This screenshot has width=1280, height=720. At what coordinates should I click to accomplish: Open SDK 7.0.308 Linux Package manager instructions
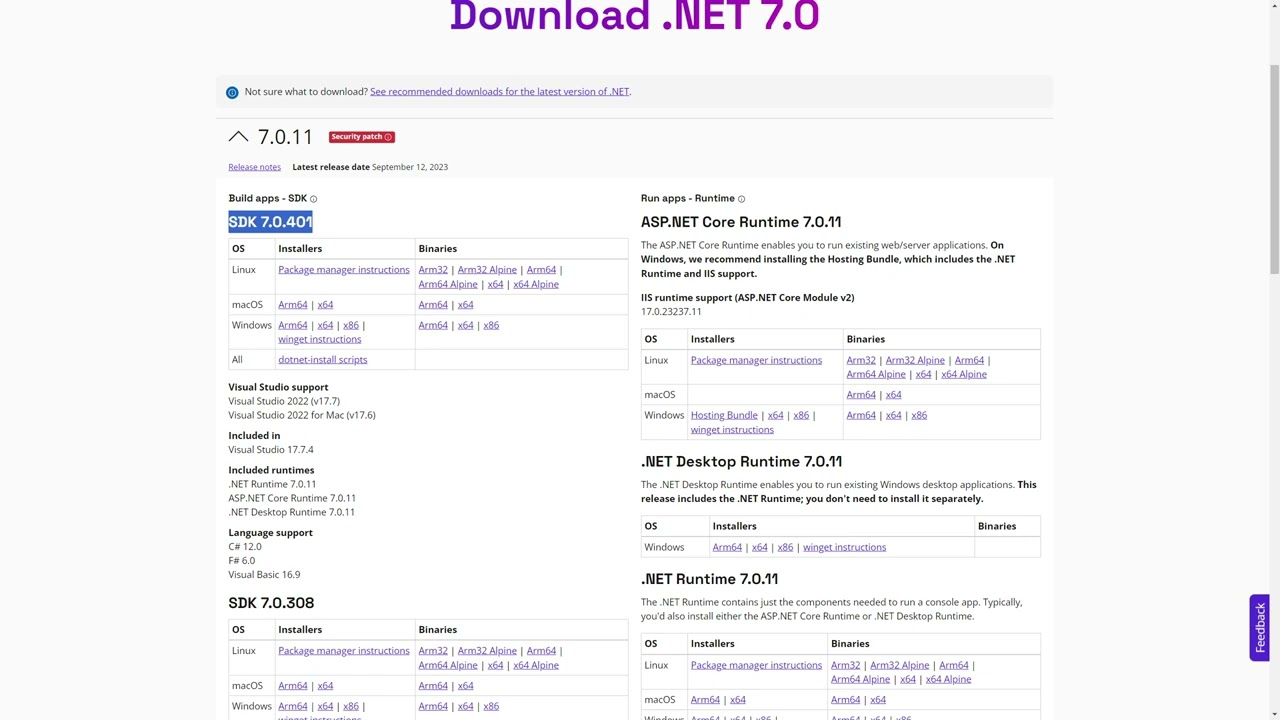point(344,651)
